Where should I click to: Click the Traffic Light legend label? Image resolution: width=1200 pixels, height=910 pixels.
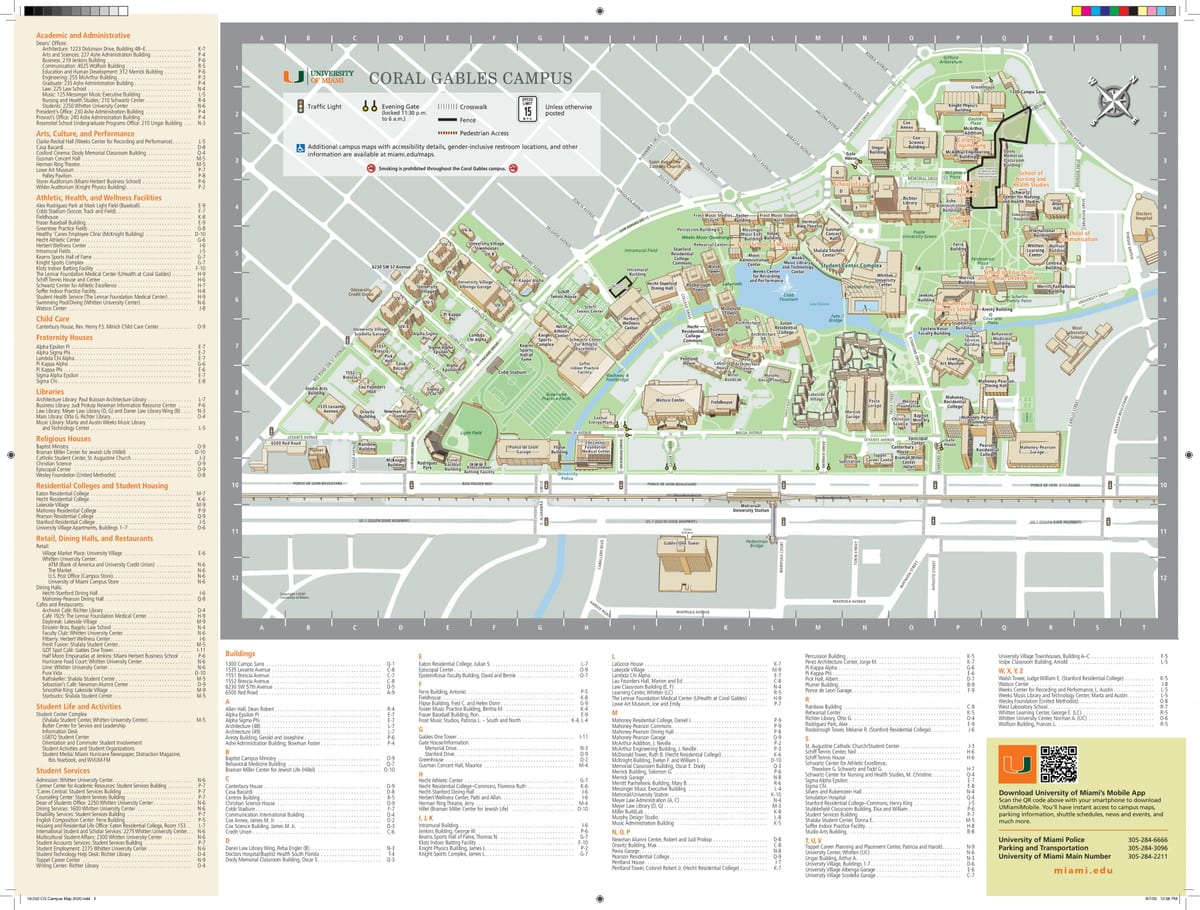pos(325,105)
